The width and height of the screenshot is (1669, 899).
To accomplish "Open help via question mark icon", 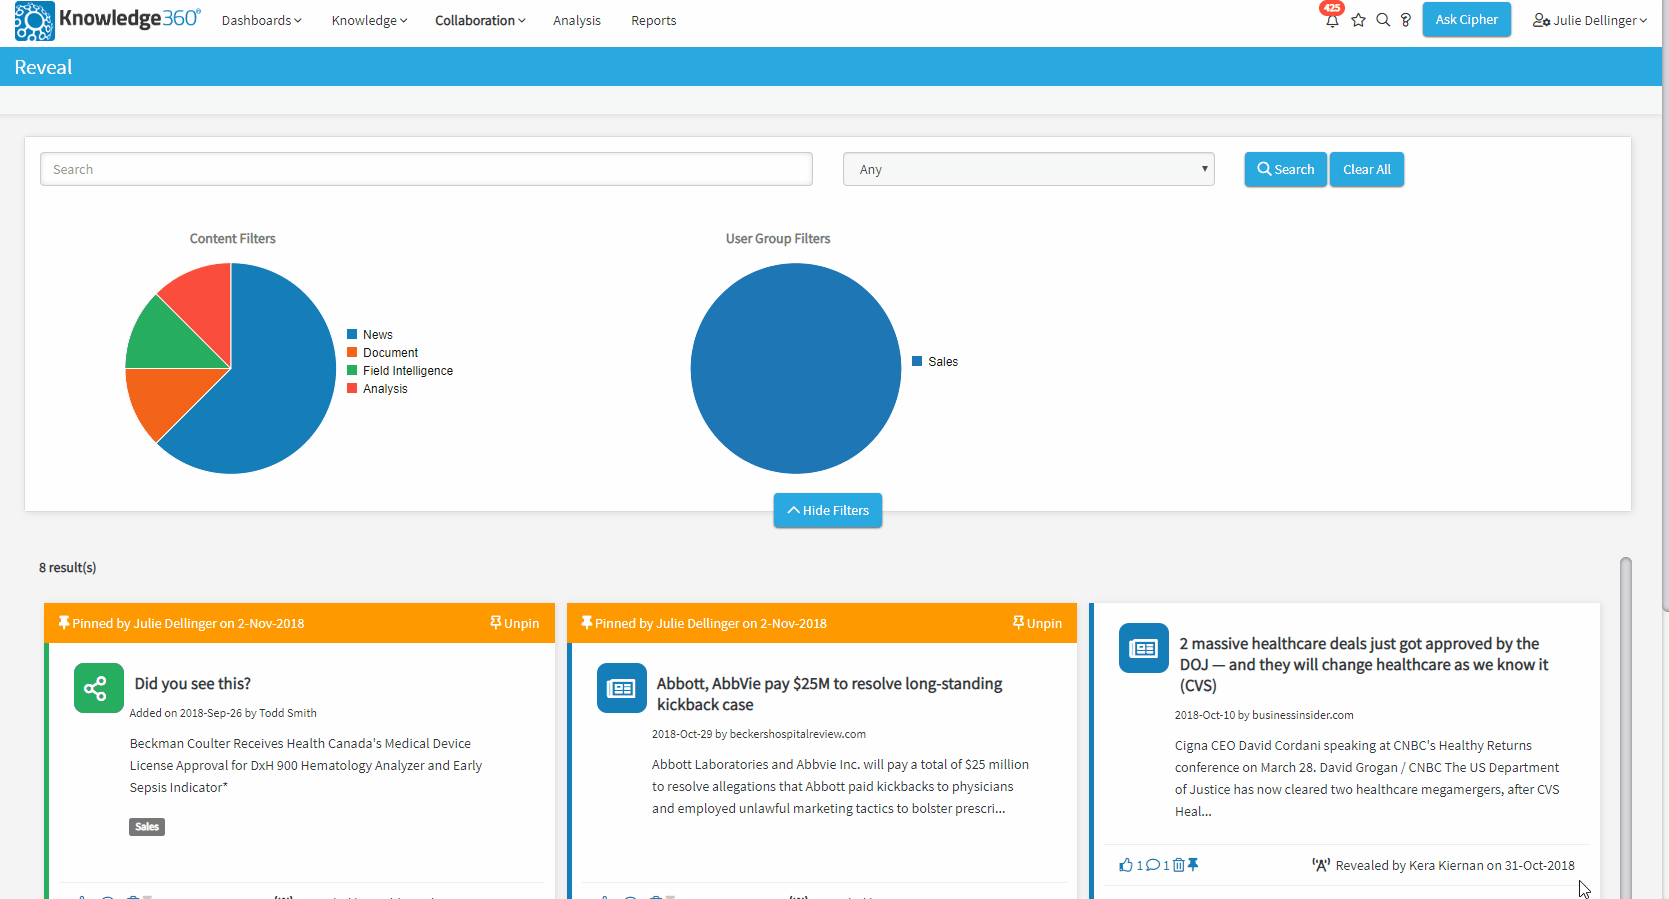I will click(1406, 20).
